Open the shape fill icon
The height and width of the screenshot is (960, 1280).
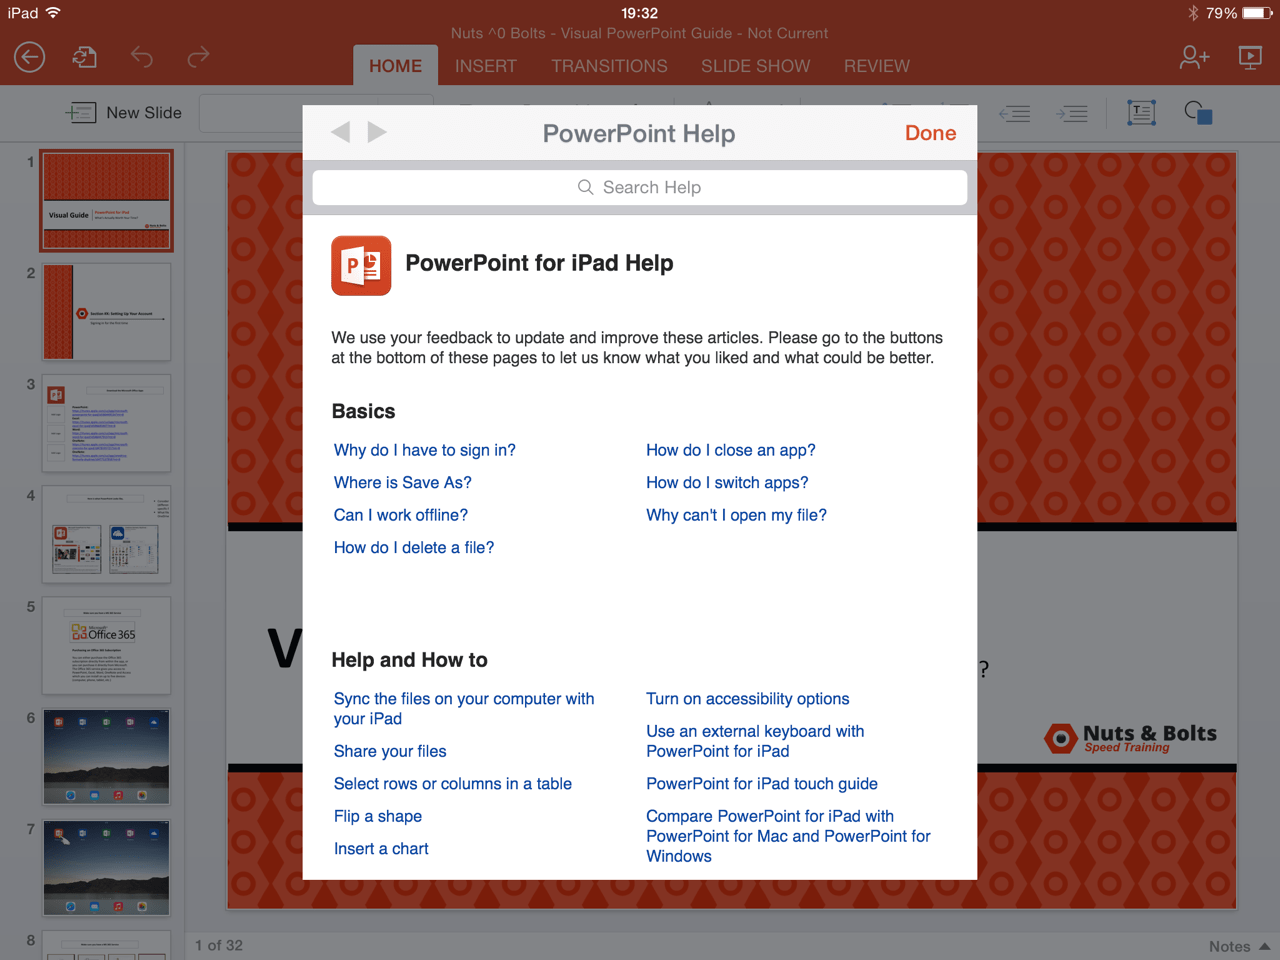[1197, 113]
